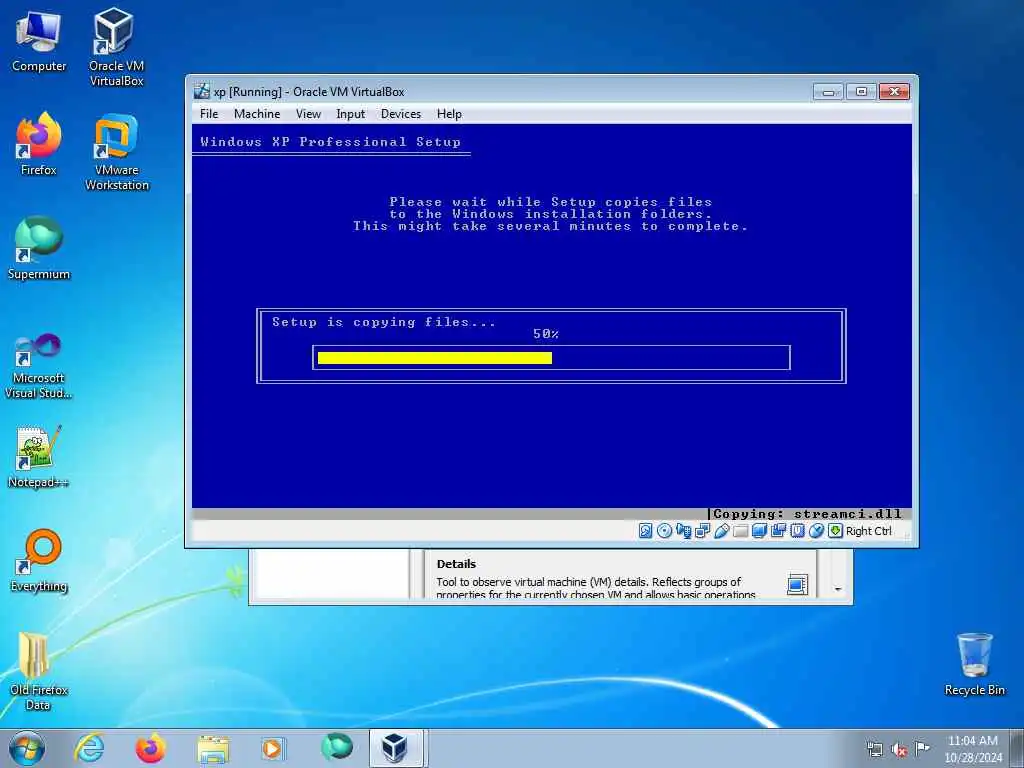Click the Details tool icon in VirtualBox Manager

tap(797, 584)
